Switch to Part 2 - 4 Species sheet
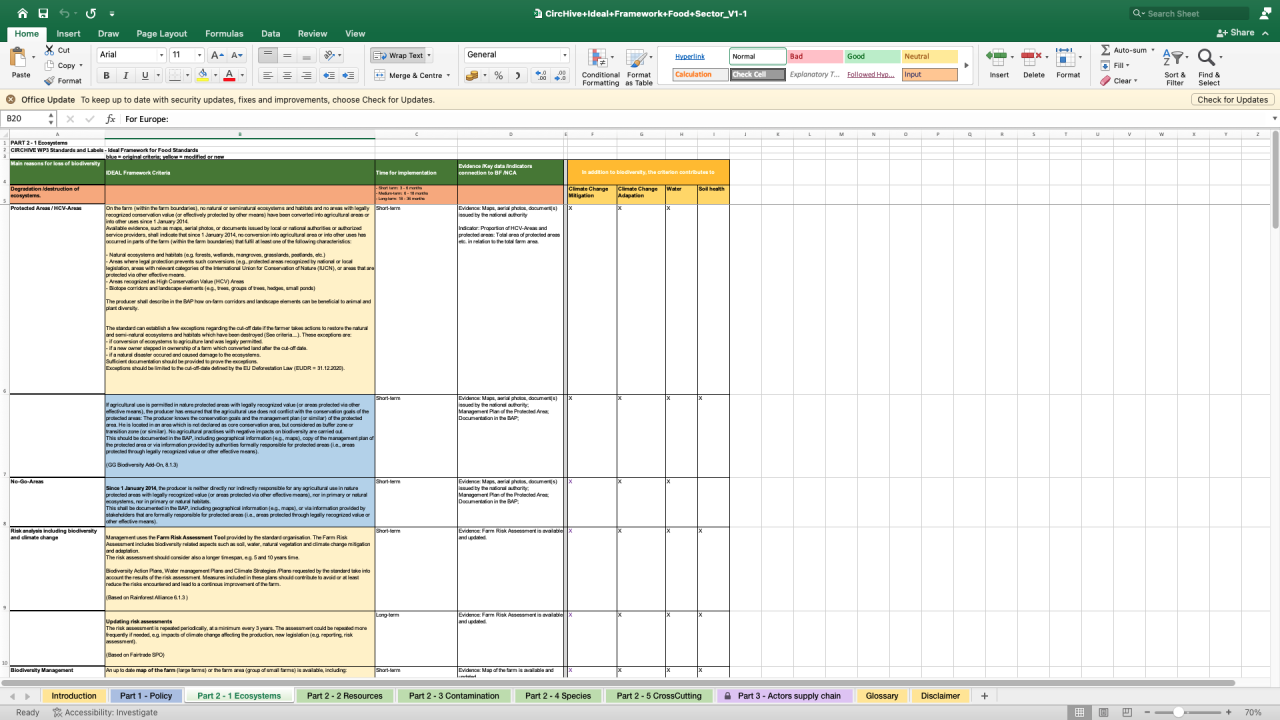The width and height of the screenshot is (1280, 720). click(x=560, y=696)
